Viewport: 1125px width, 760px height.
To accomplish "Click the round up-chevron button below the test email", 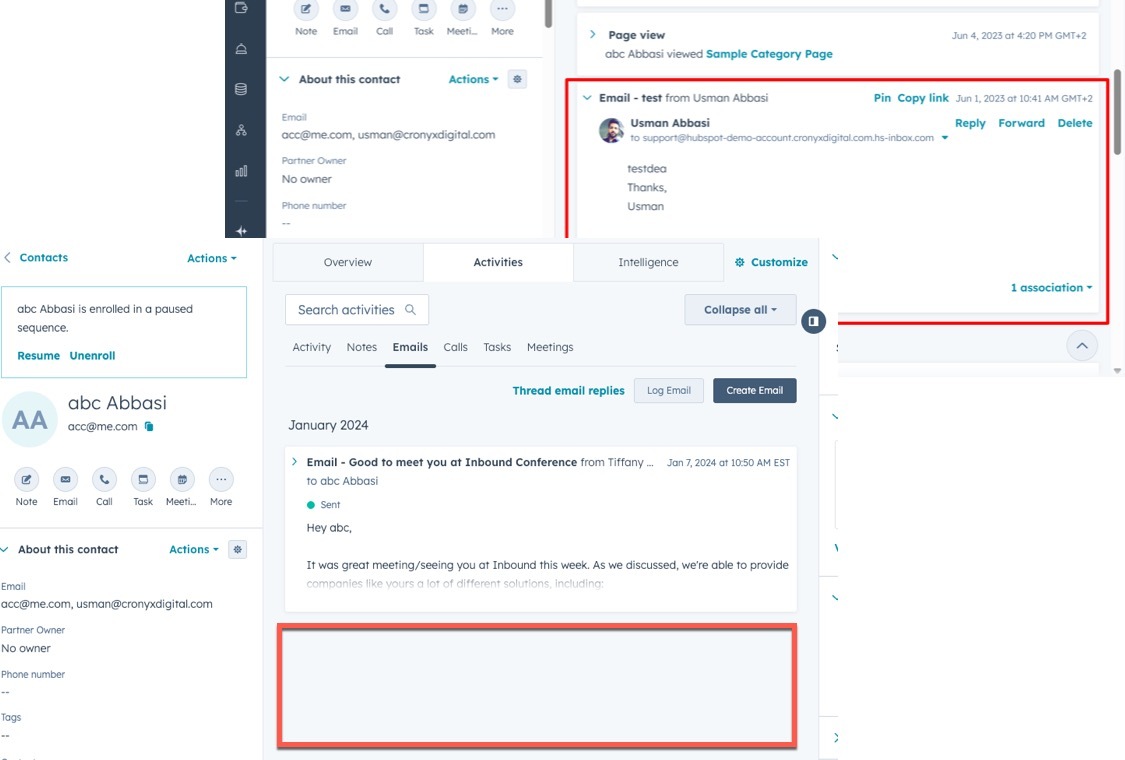I will tap(1080, 346).
